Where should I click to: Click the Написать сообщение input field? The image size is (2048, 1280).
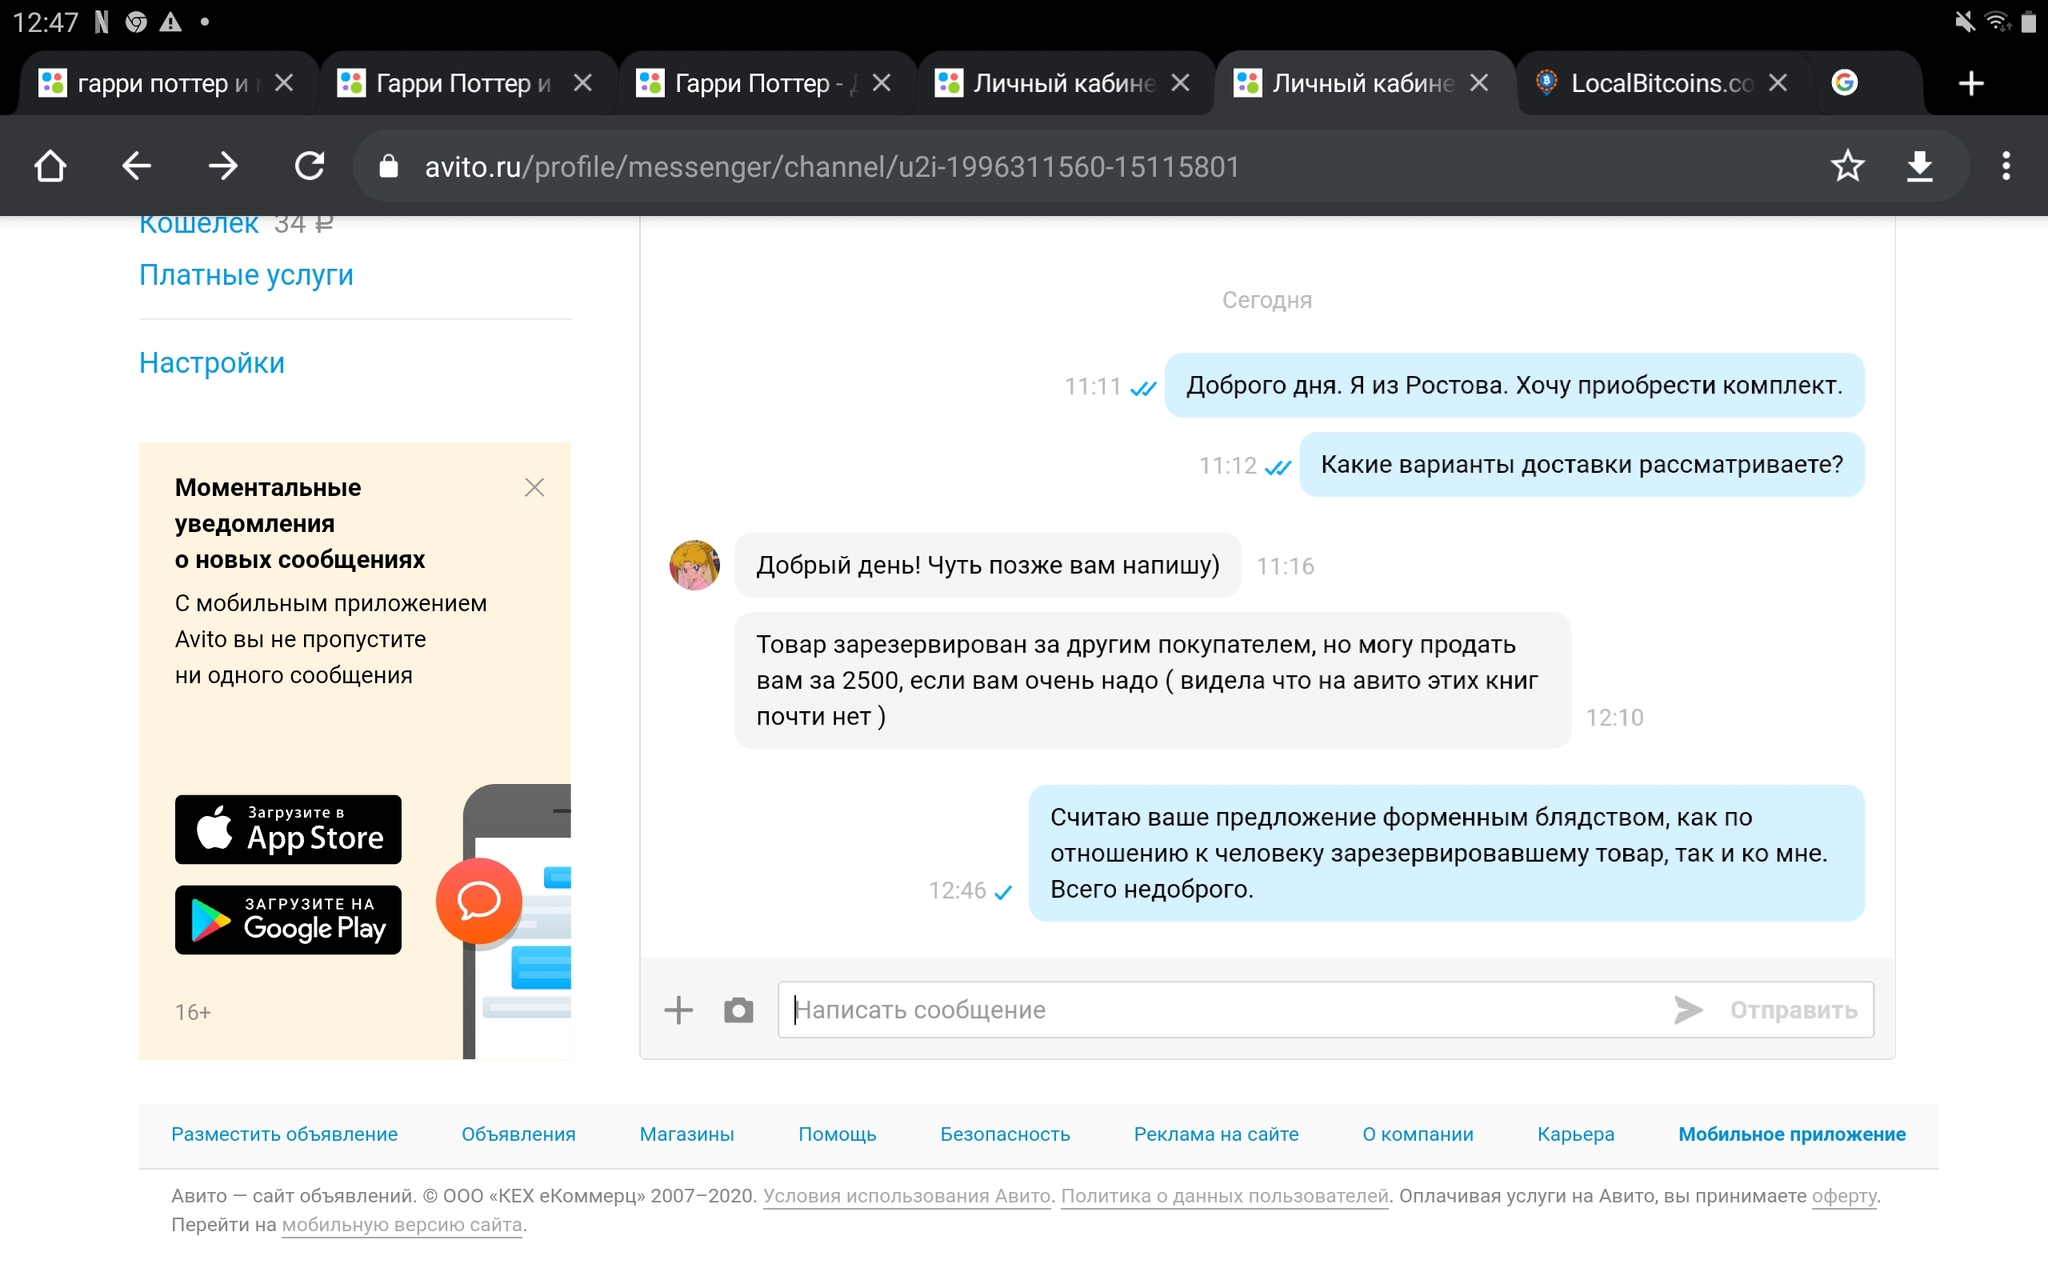tap(1200, 1010)
